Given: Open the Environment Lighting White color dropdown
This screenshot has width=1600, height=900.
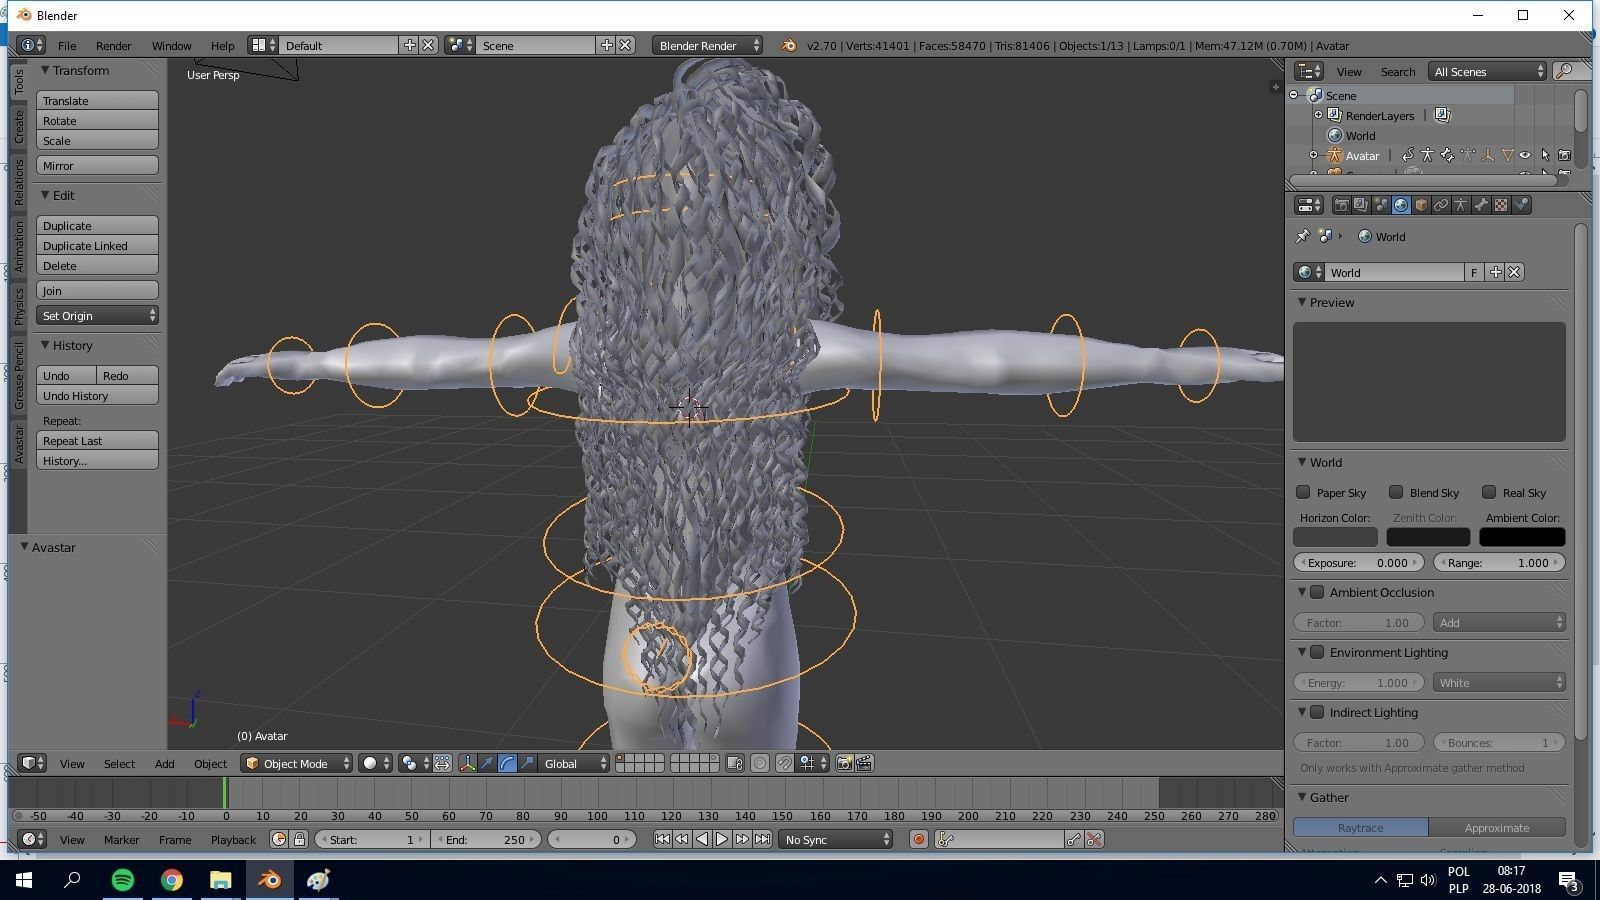Looking at the screenshot, I should click(x=1499, y=682).
